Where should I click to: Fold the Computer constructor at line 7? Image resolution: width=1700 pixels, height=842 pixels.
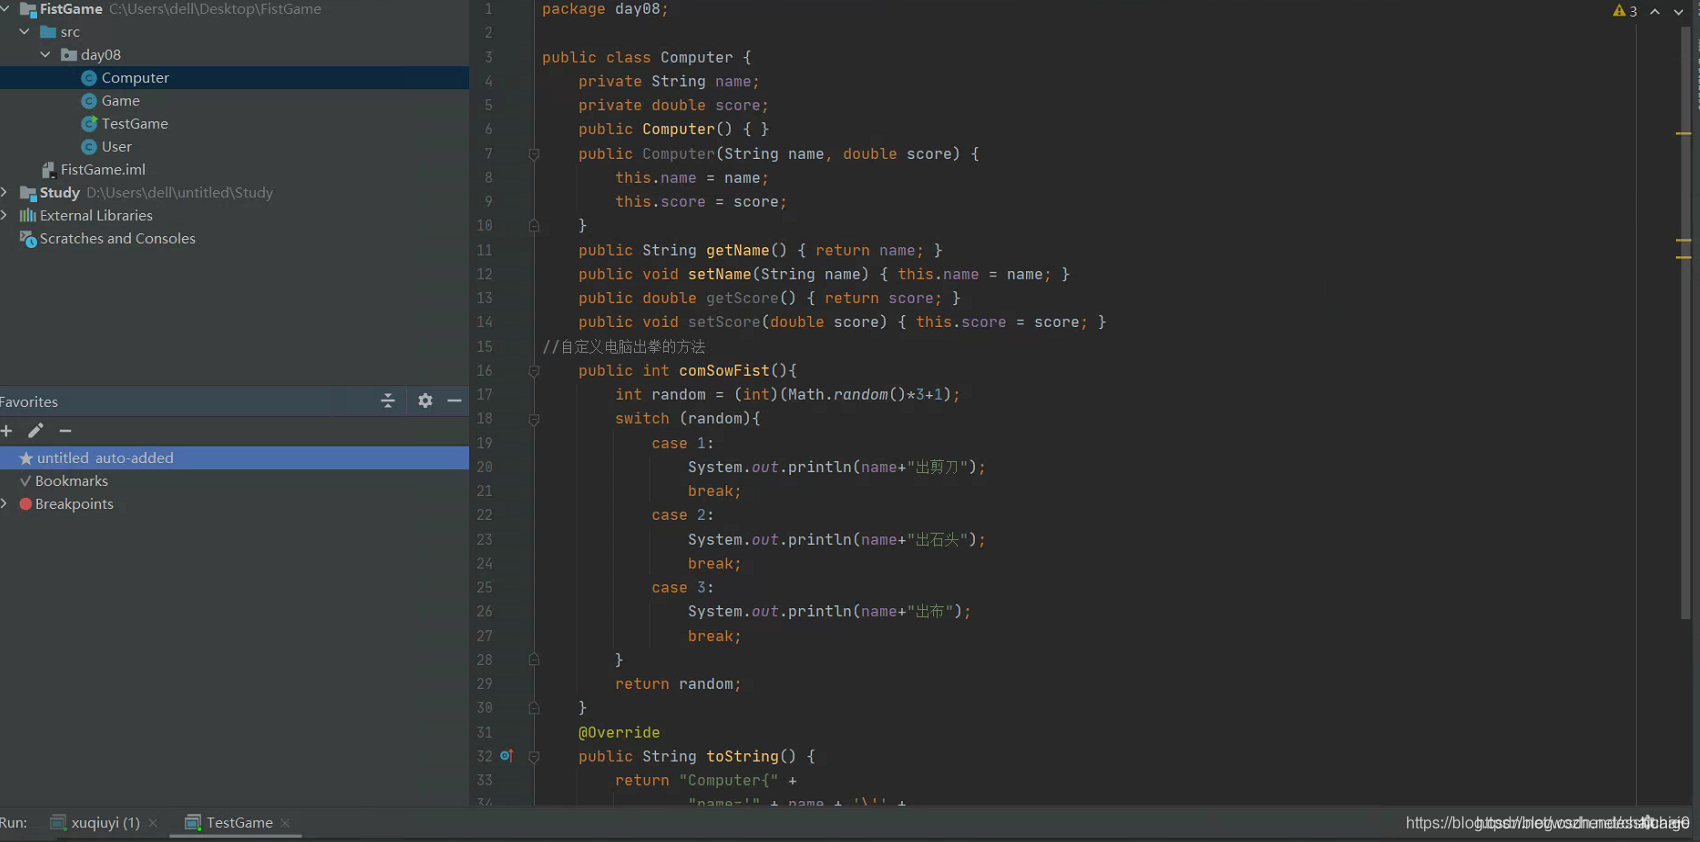pyautogui.click(x=534, y=154)
